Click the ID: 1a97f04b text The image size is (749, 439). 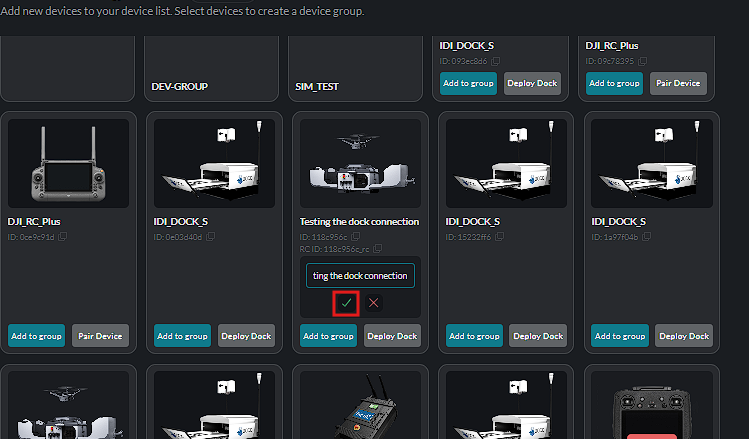(615, 237)
